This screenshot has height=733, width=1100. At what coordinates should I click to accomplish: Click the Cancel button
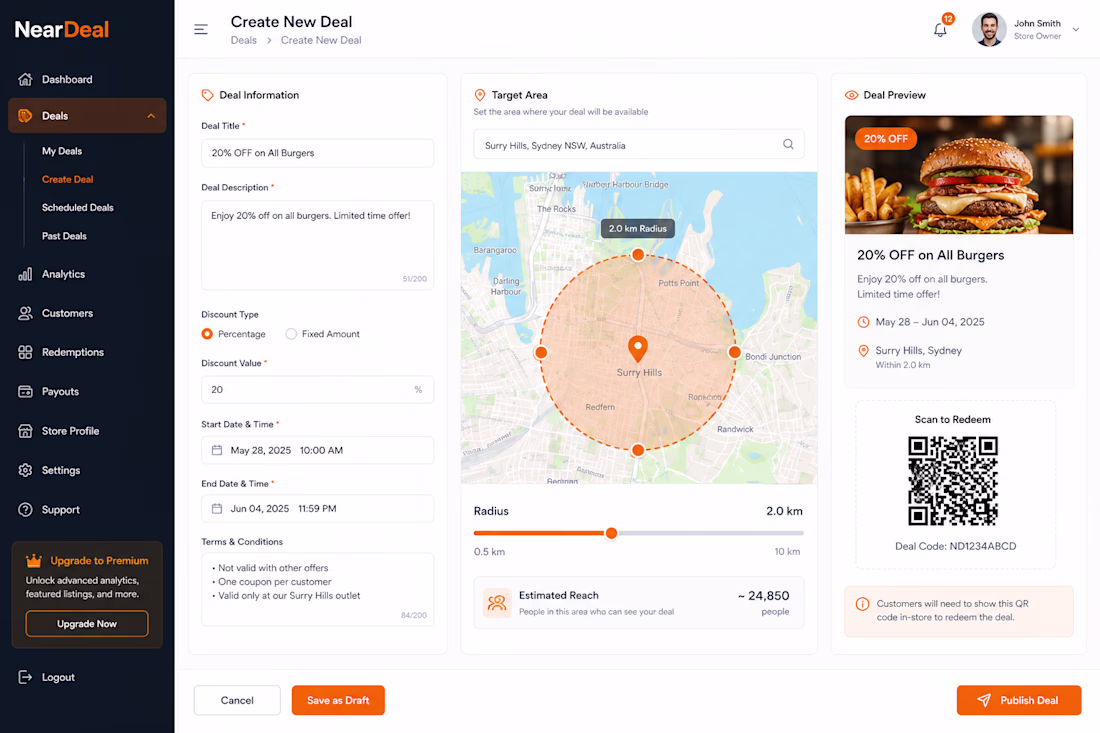pyautogui.click(x=237, y=700)
